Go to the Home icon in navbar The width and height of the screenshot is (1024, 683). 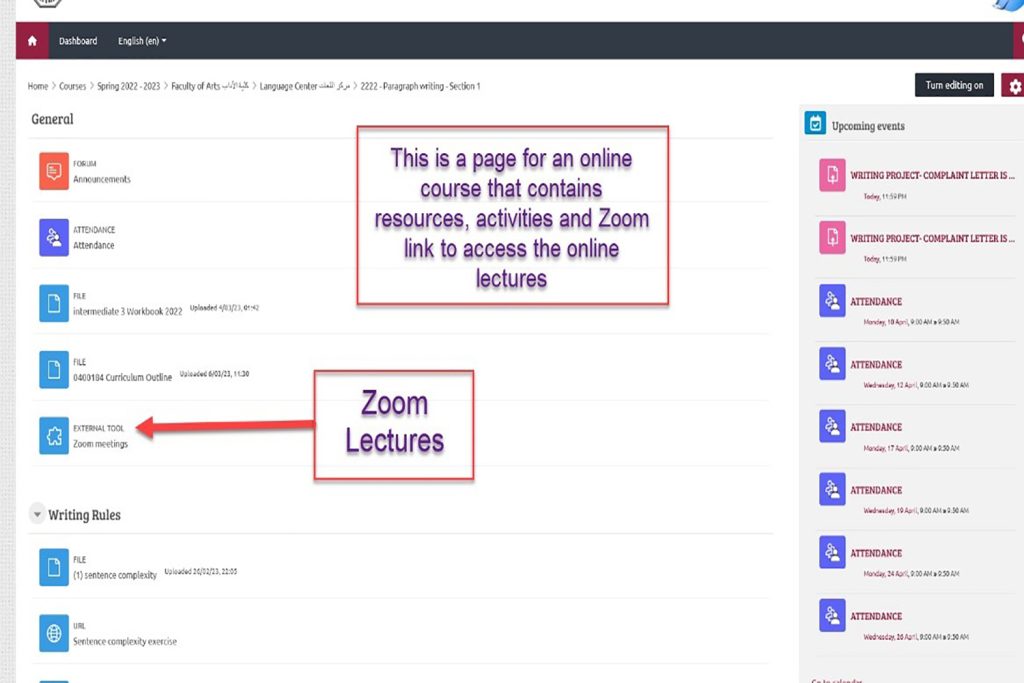(32, 40)
